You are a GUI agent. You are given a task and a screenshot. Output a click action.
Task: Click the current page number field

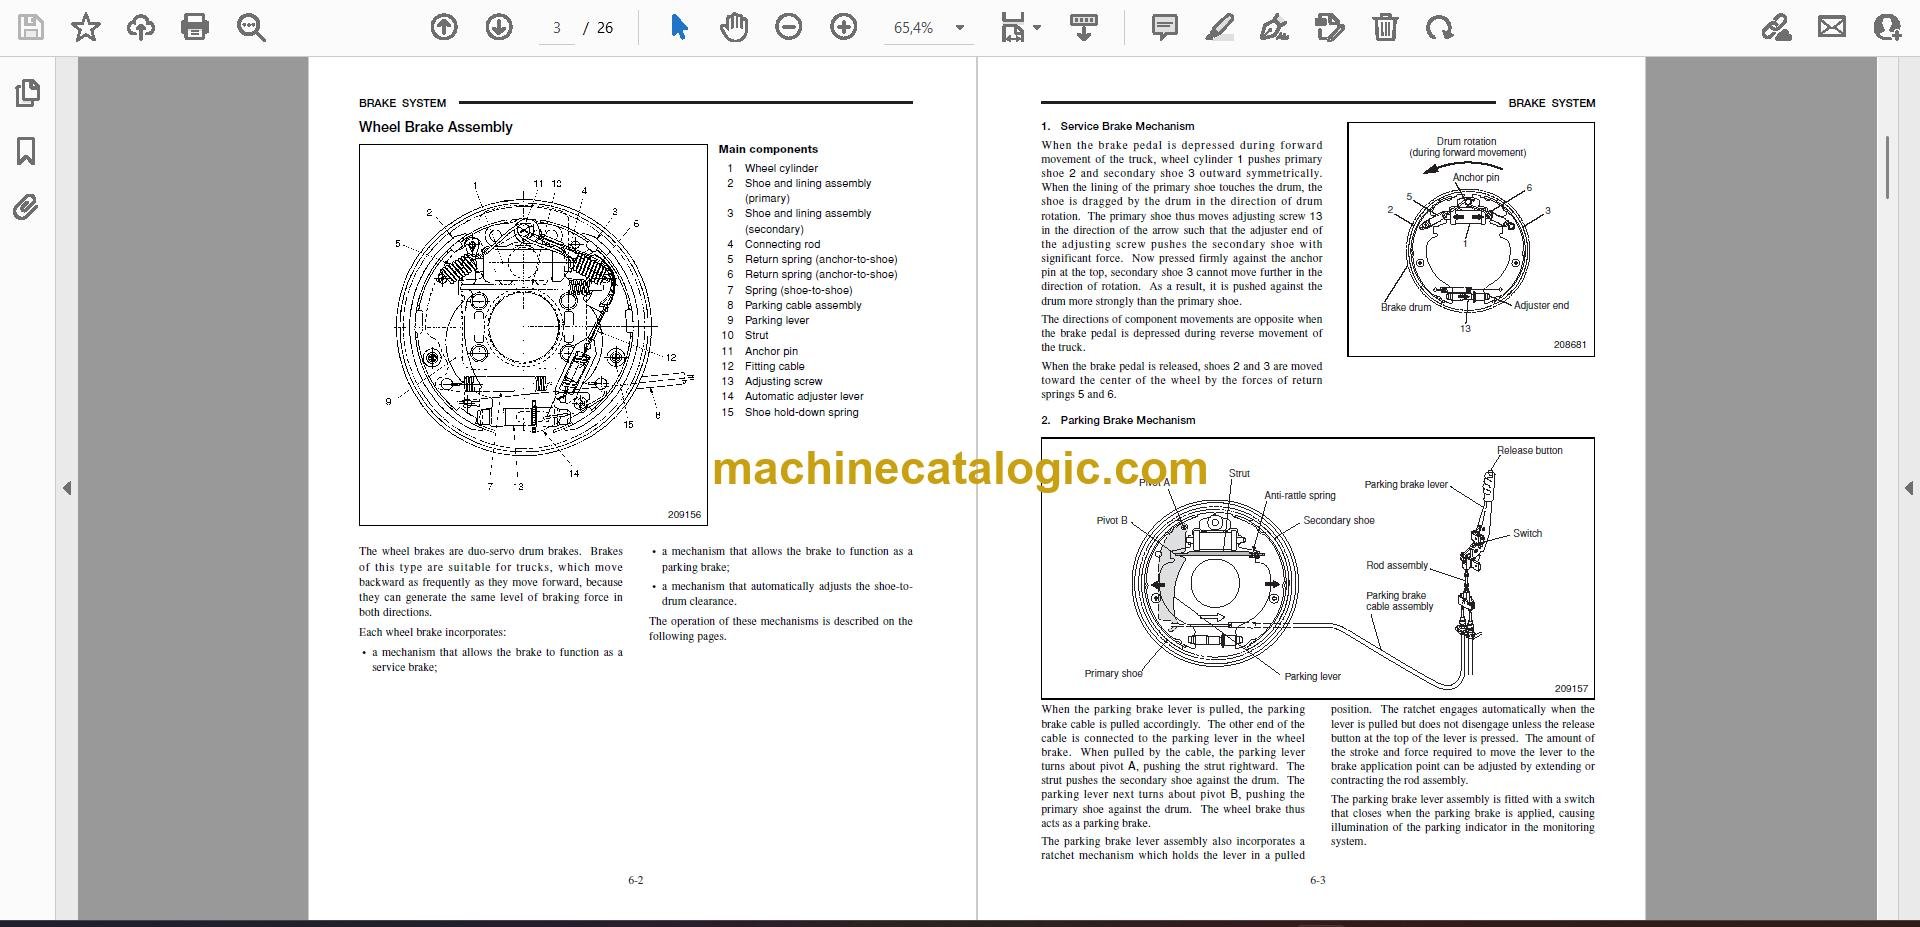click(557, 28)
